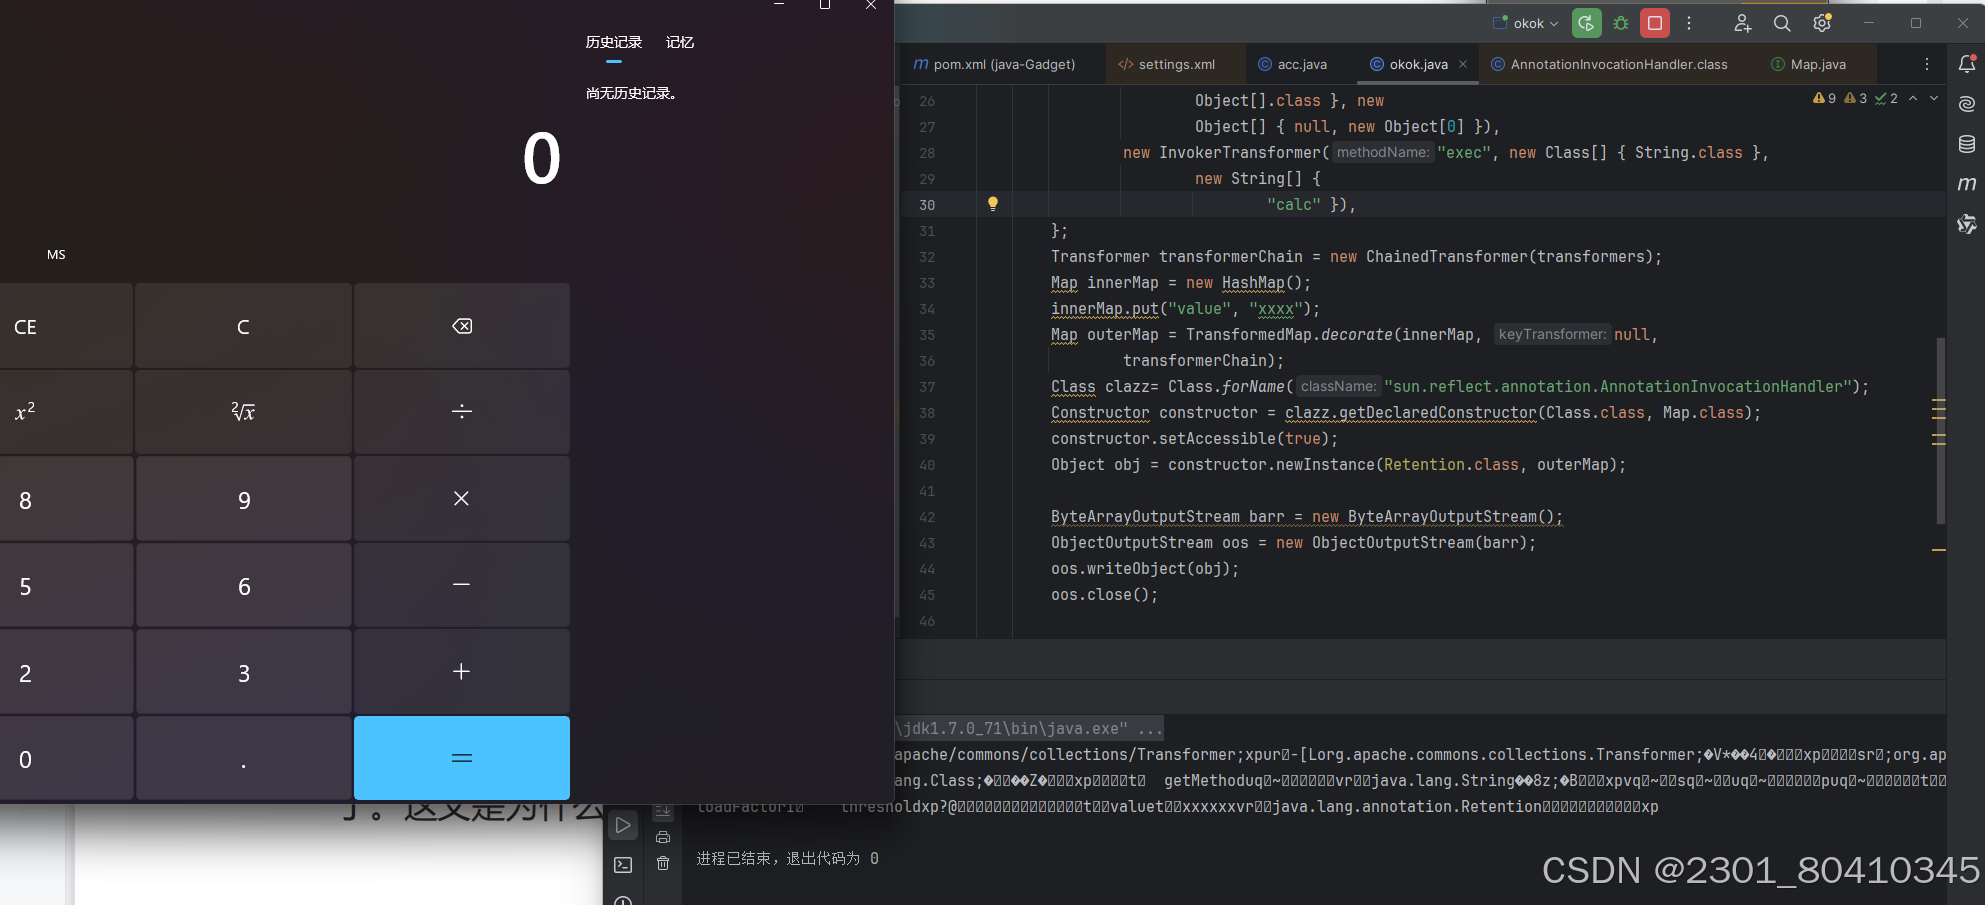
Task: Close the okok.java tab
Action: 1463,64
